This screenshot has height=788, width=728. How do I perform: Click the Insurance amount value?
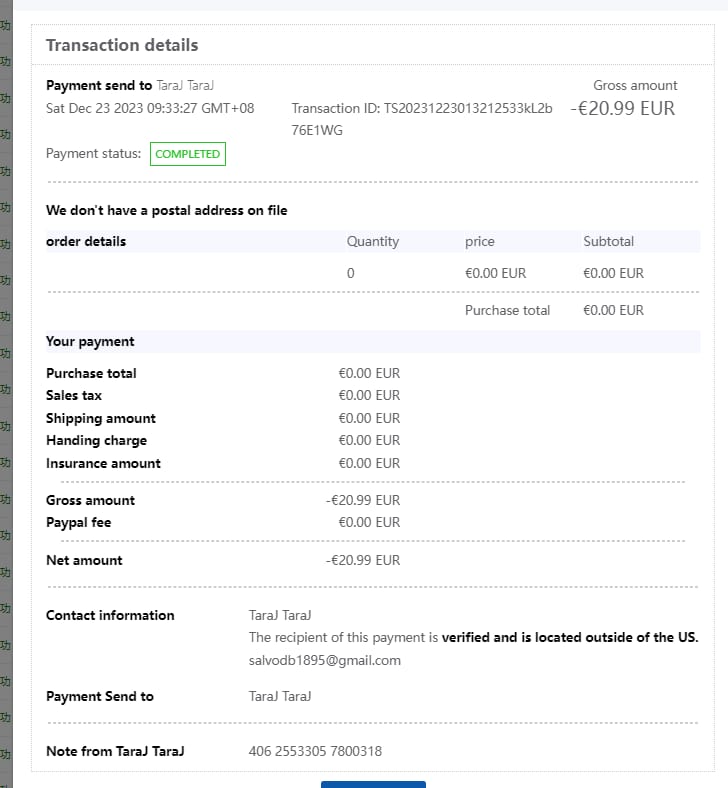coord(369,463)
